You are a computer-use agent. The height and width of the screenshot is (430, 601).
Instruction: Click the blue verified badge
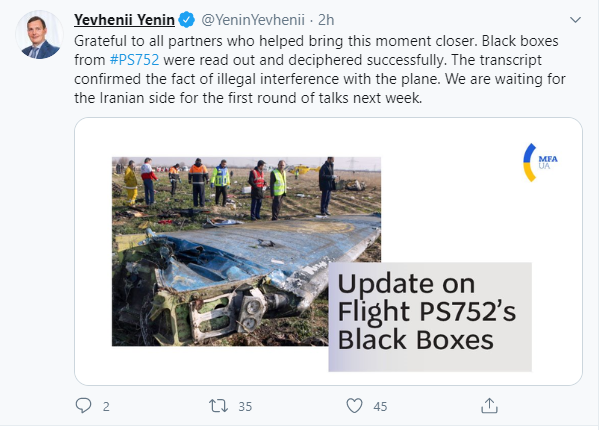click(x=185, y=19)
